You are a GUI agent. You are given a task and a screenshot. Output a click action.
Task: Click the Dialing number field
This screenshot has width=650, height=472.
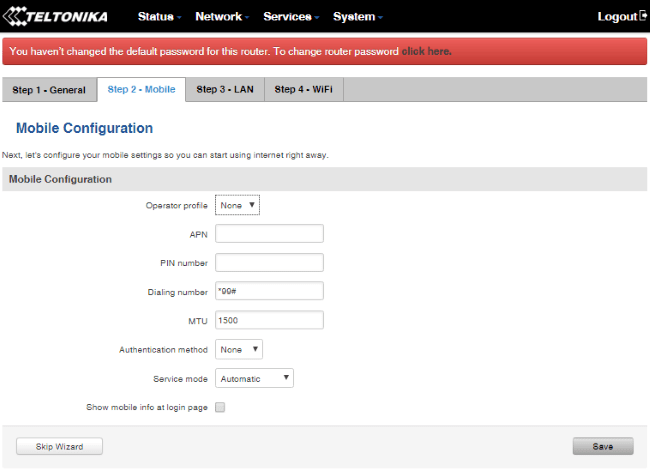(x=269, y=292)
